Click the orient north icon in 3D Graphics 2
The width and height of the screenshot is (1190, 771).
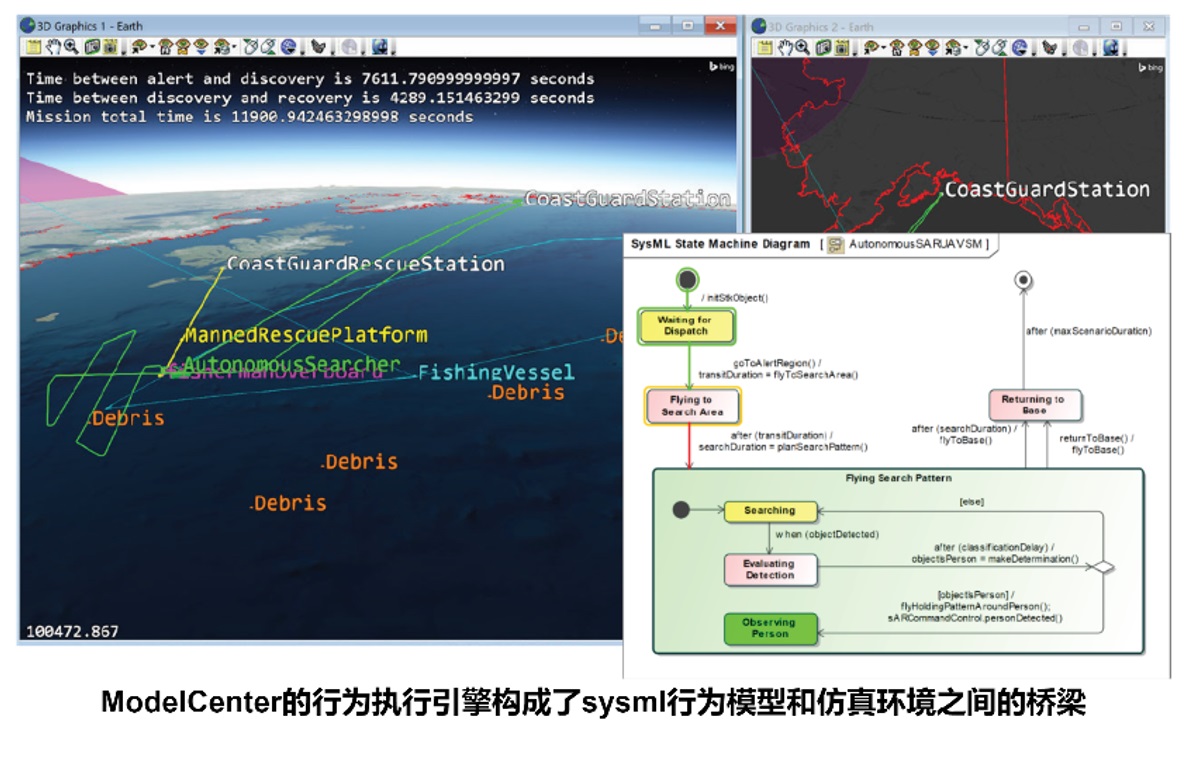[915, 48]
